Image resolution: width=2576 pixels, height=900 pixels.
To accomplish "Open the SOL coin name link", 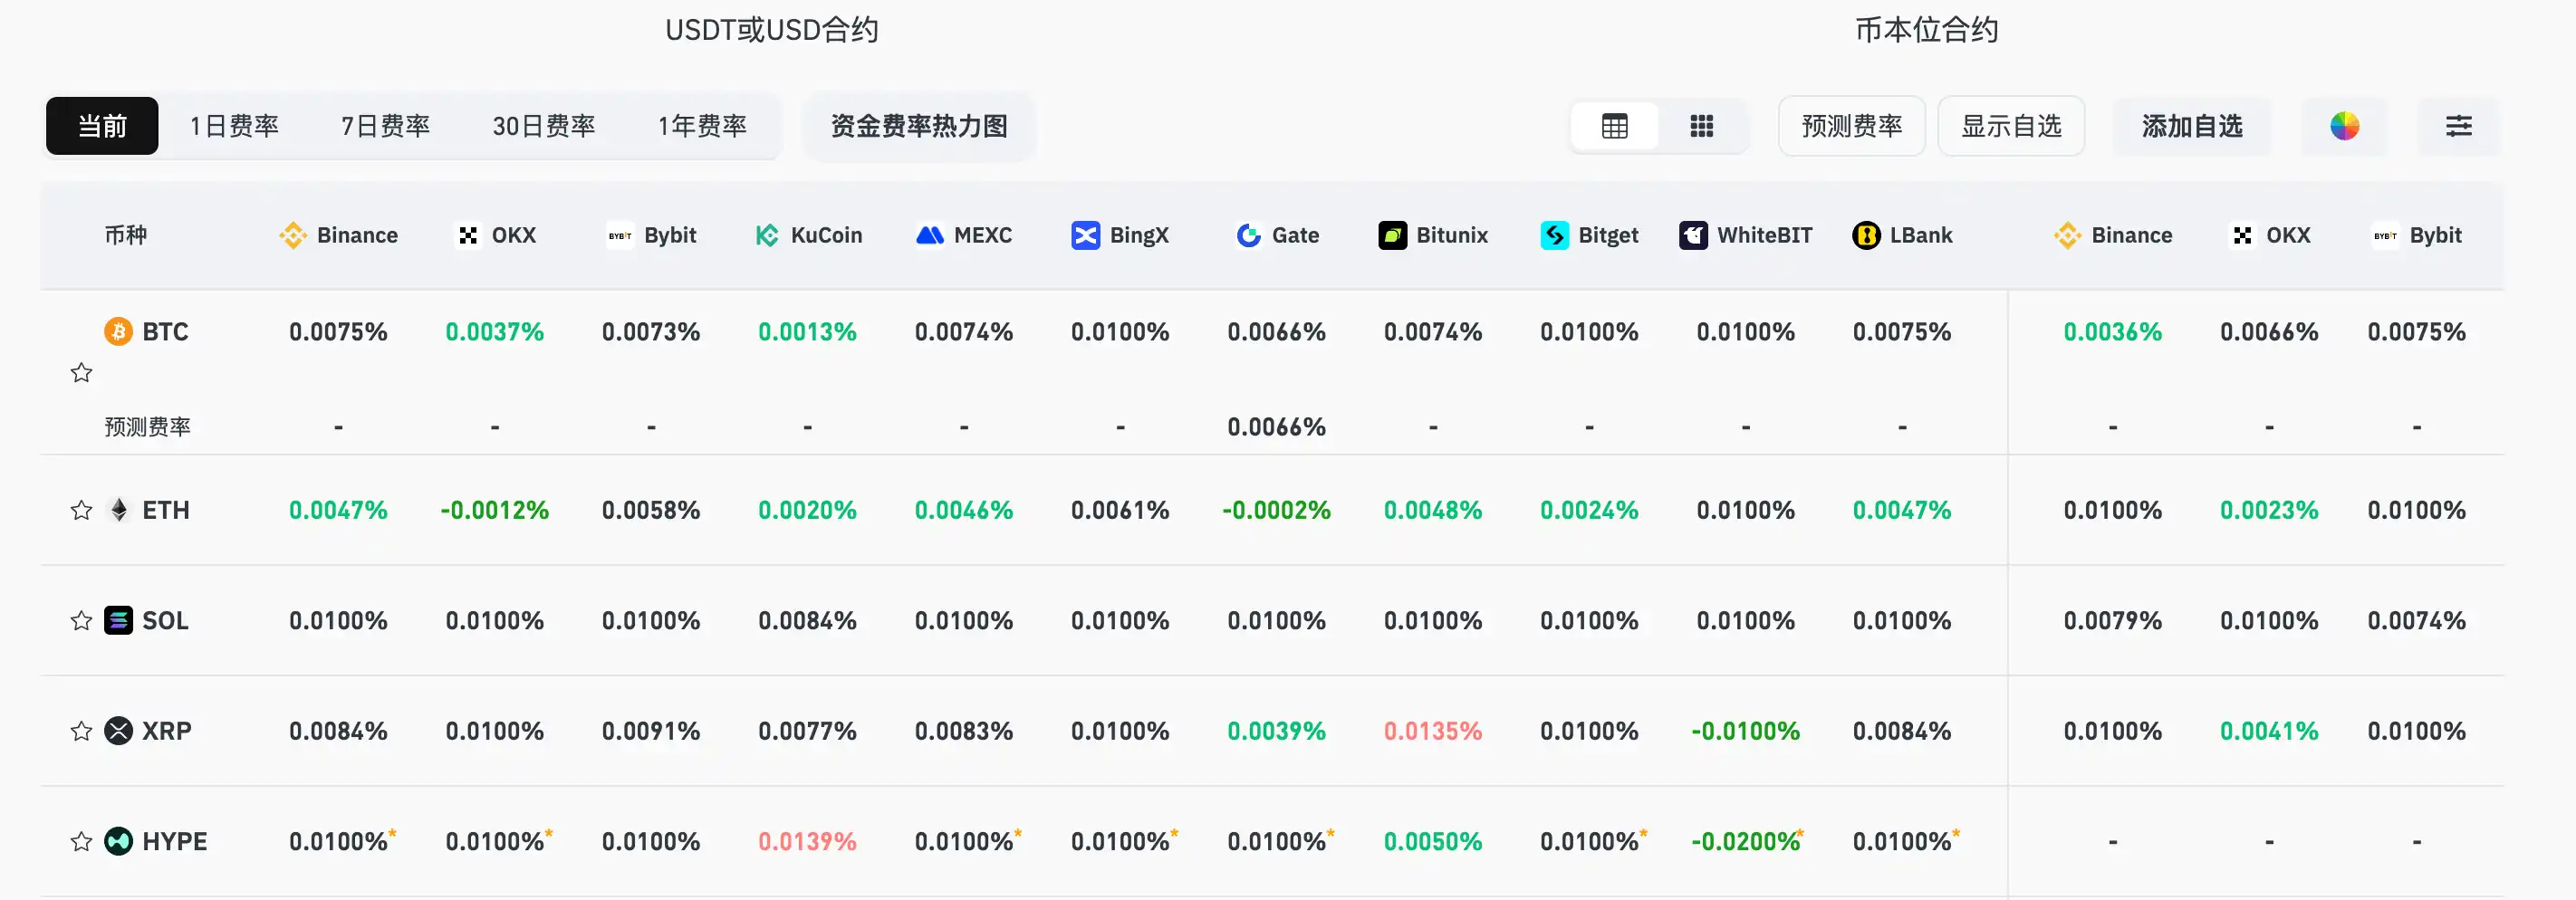I will tap(165, 621).
